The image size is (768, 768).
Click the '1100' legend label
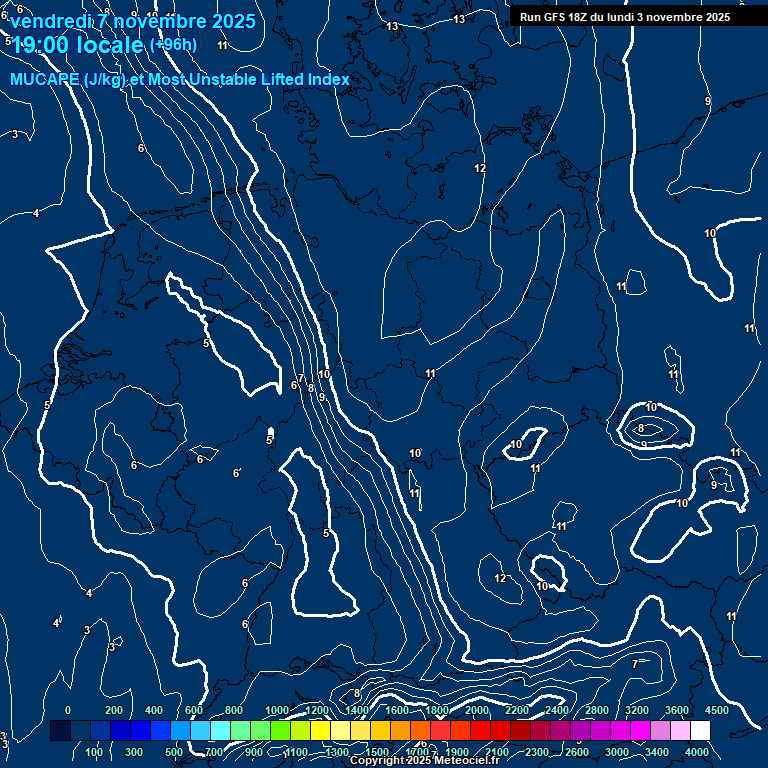[x=296, y=752]
